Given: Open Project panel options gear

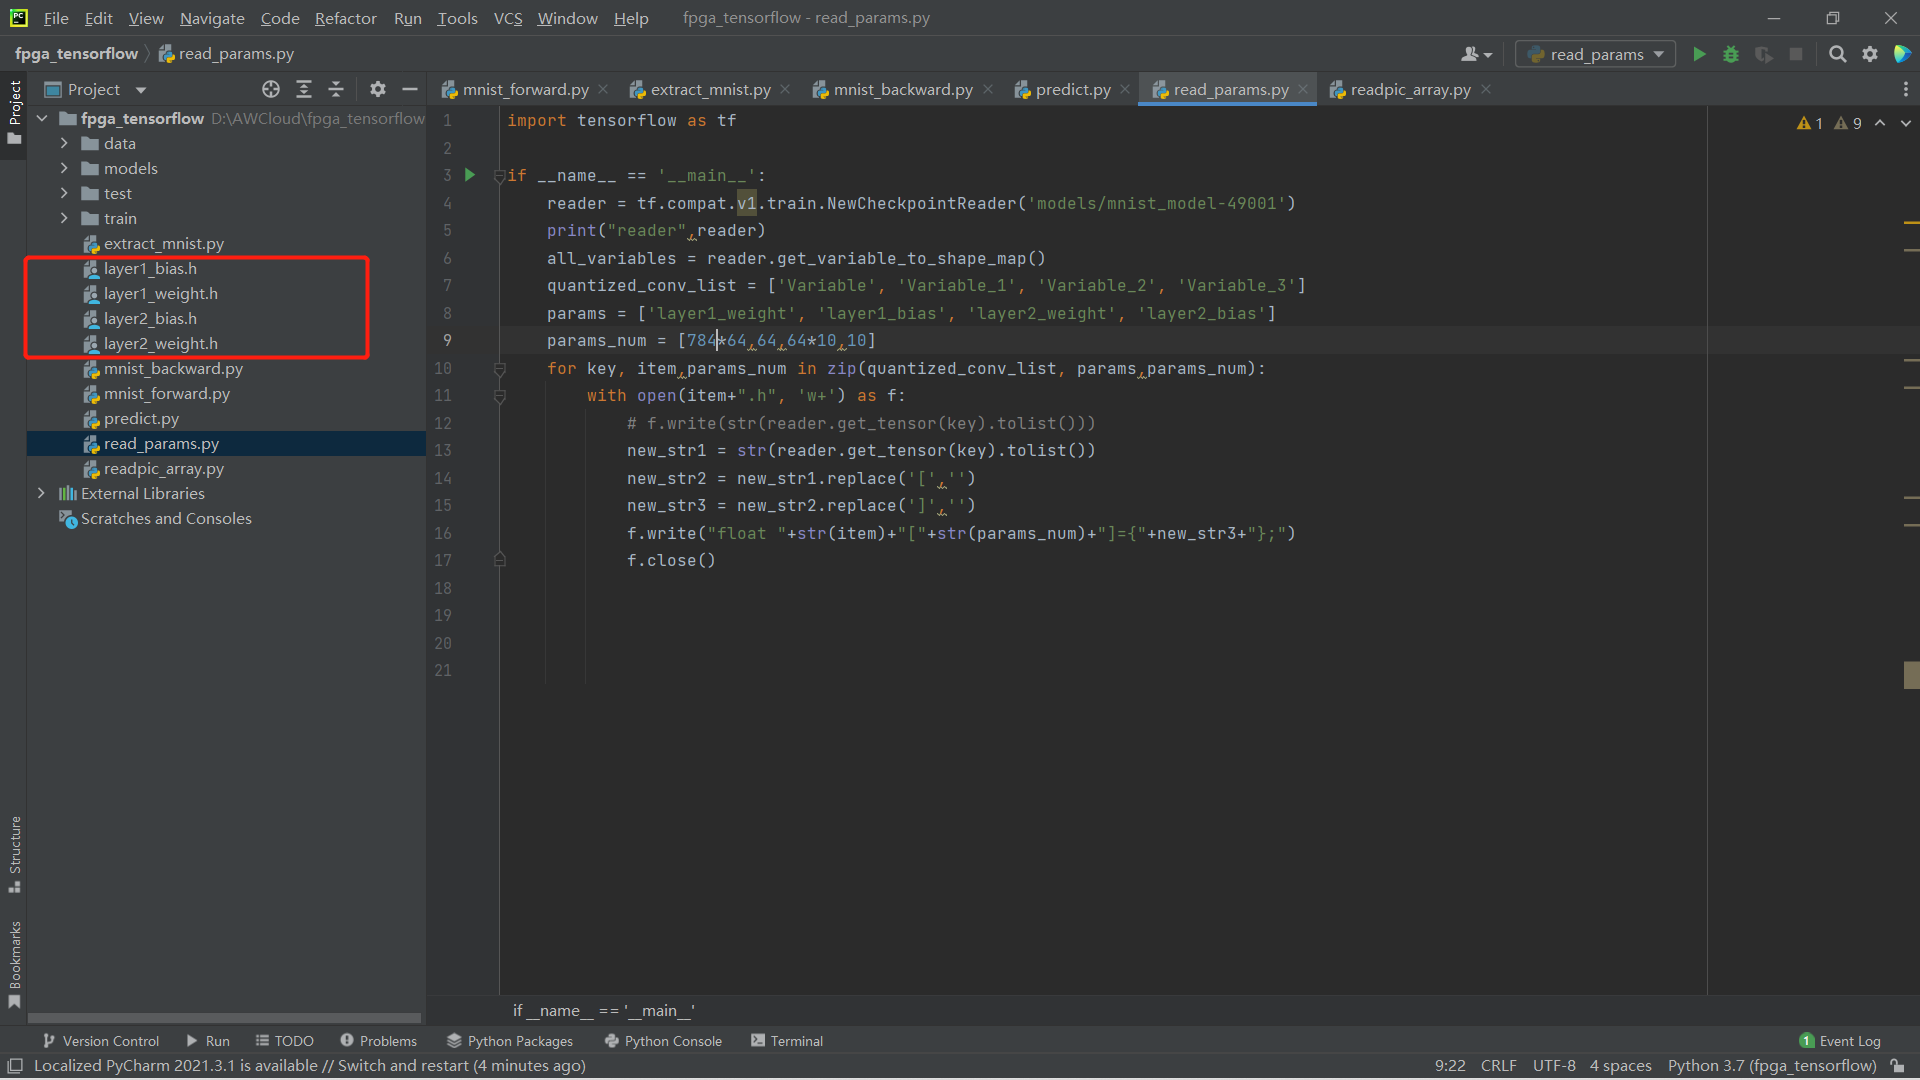Looking at the screenshot, I should coord(377,89).
